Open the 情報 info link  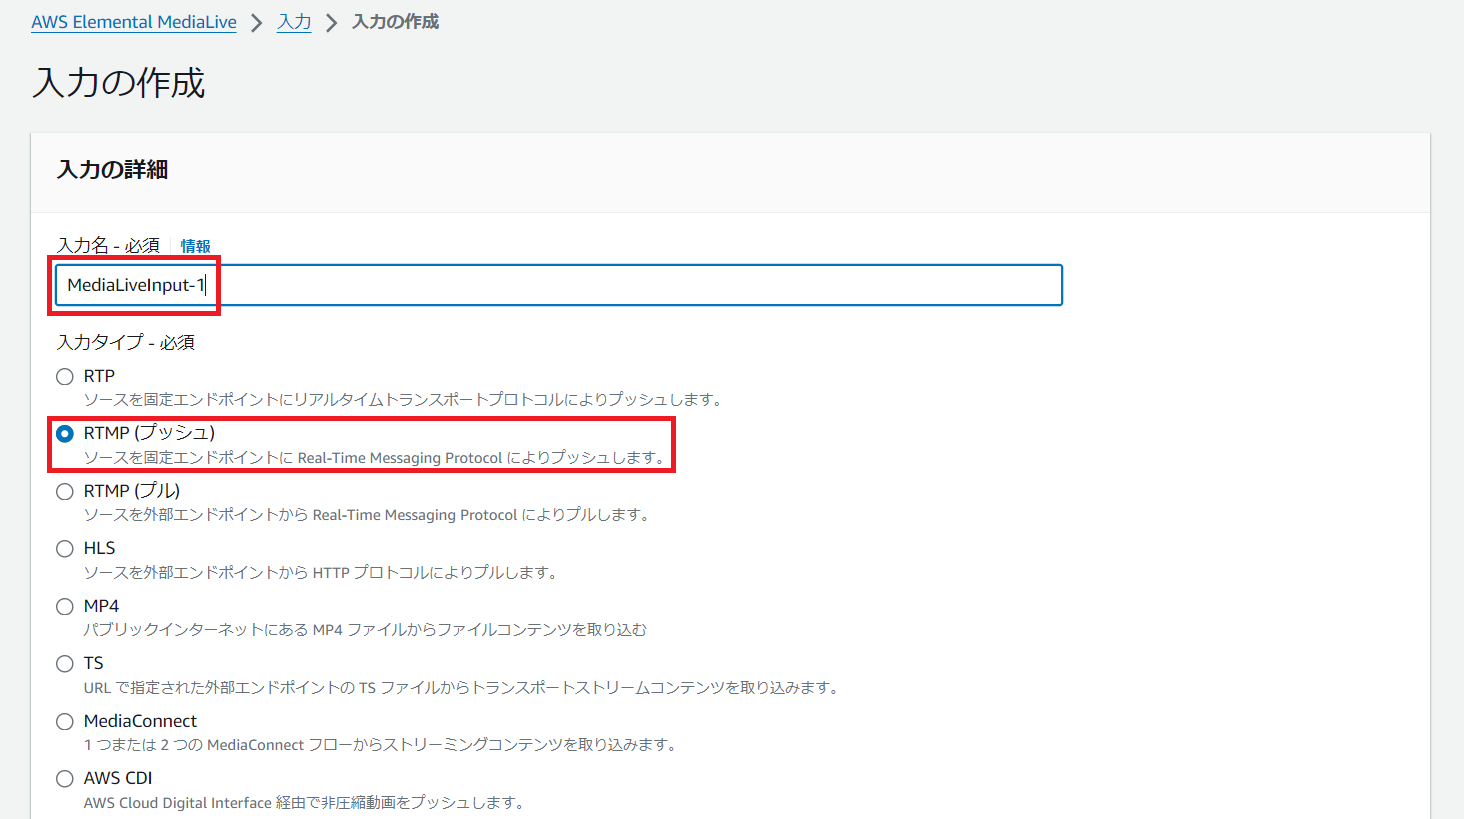(x=195, y=246)
